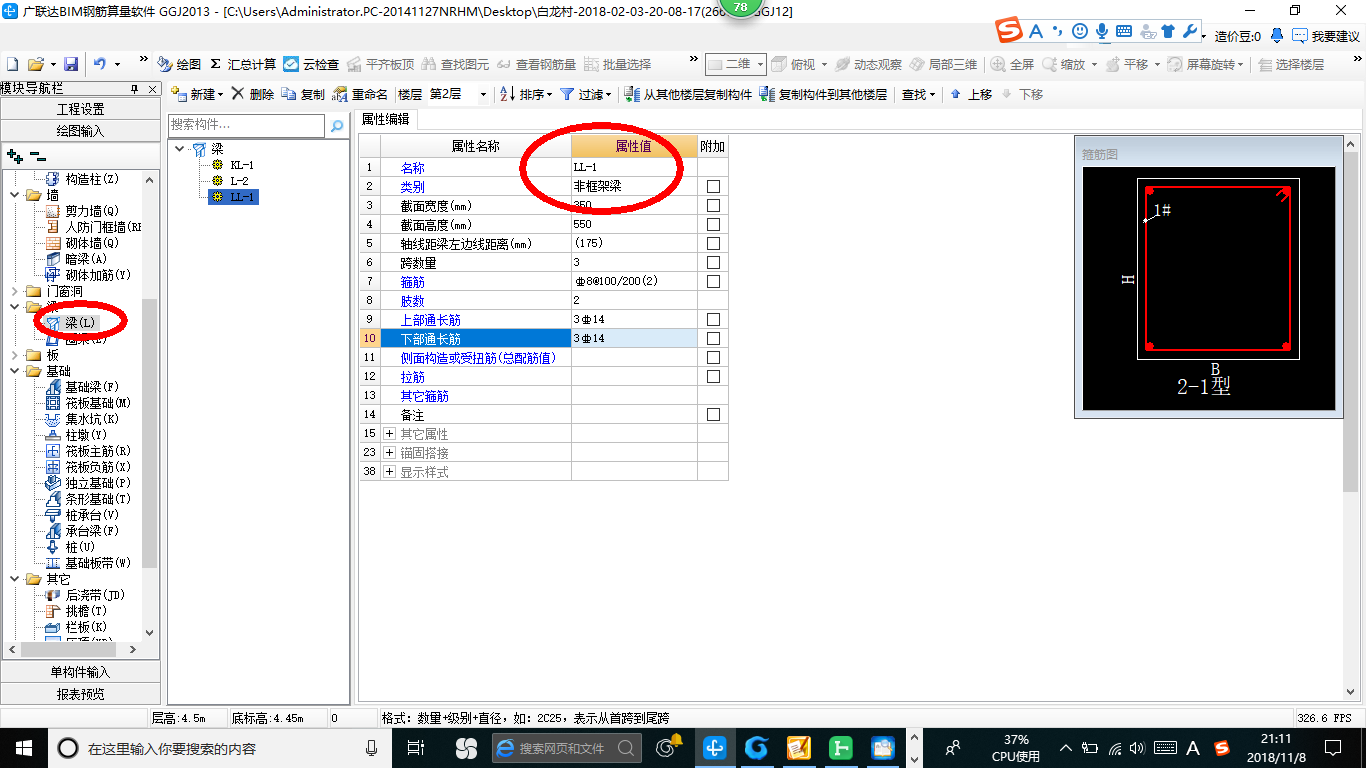Image resolution: width=1366 pixels, height=768 pixels.
Task: Select 后浇带(JD) tree item
Action: click(x=94, y=595)
